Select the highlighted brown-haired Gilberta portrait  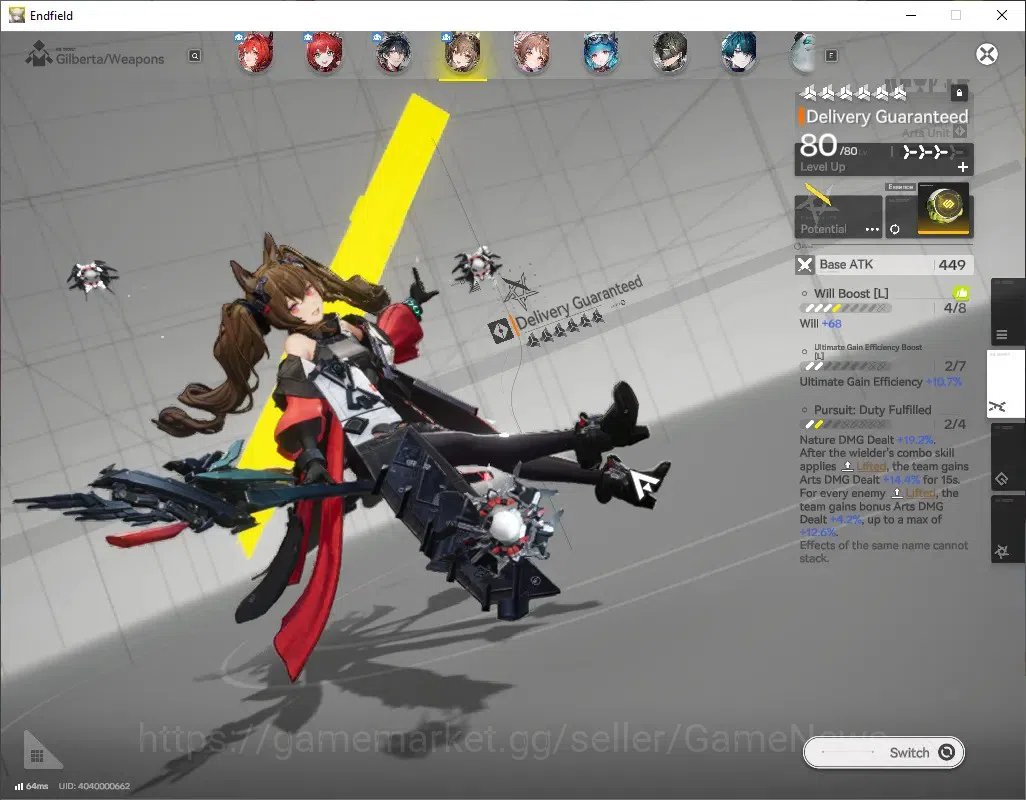tap(463, 53)
